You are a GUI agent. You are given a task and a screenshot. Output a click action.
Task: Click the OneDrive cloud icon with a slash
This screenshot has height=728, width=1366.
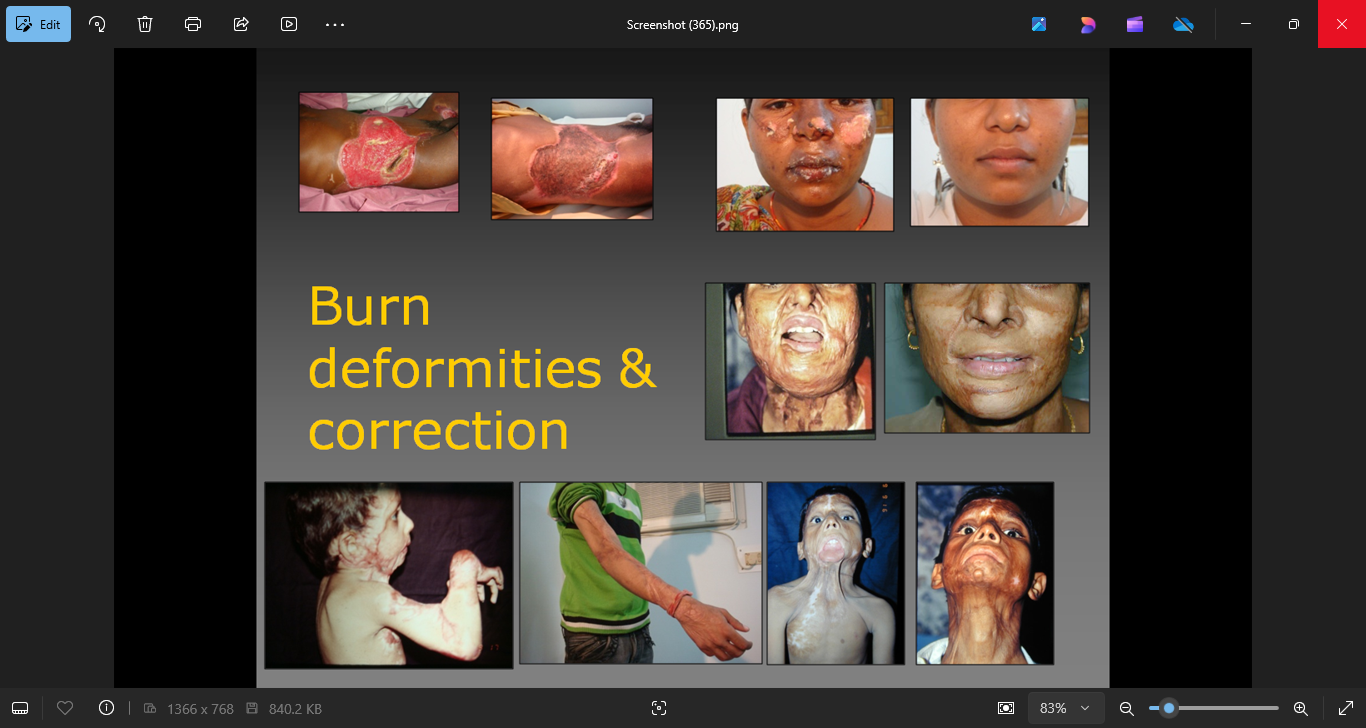[1183, 24]
